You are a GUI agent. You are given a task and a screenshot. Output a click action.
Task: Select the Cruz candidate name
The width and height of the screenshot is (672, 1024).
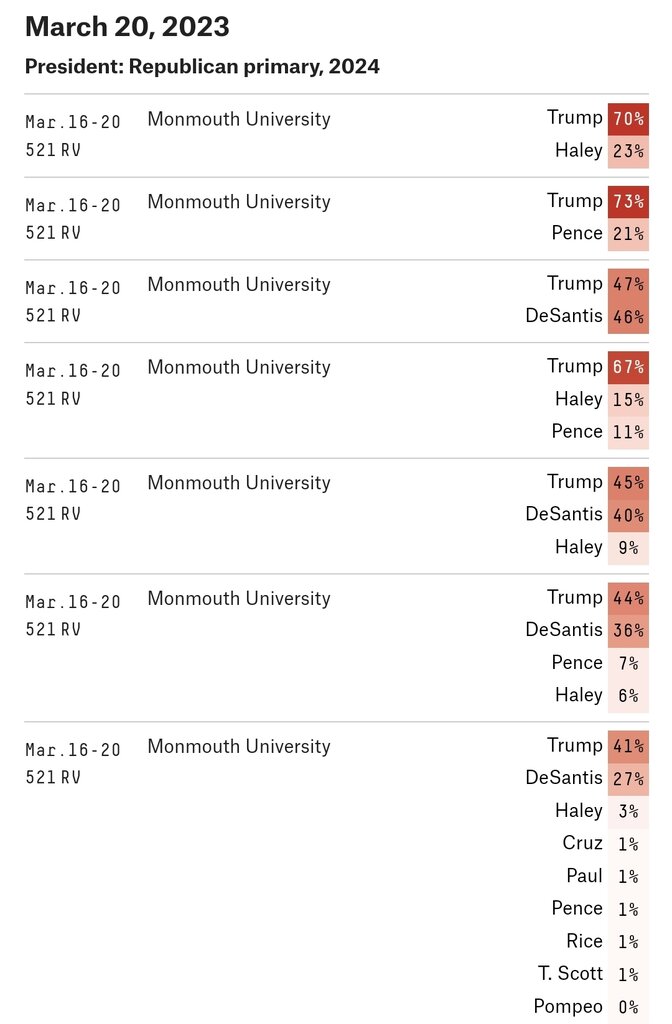tap(582, 843)
